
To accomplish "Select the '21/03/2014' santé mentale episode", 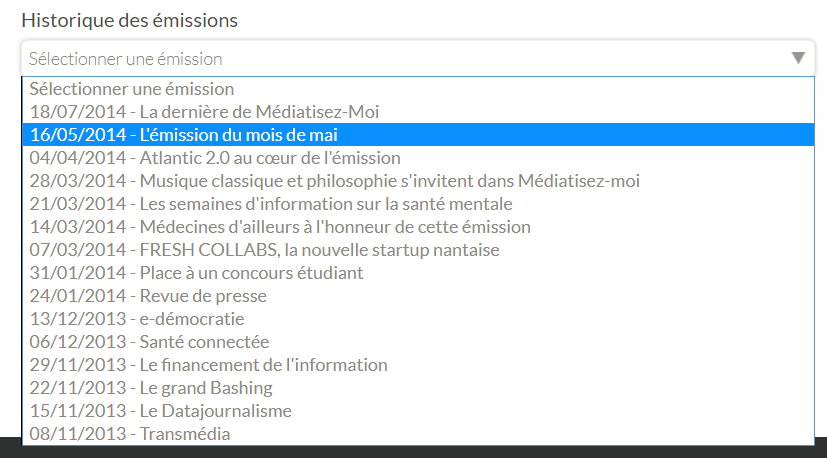I will click(x=270, y=204).
